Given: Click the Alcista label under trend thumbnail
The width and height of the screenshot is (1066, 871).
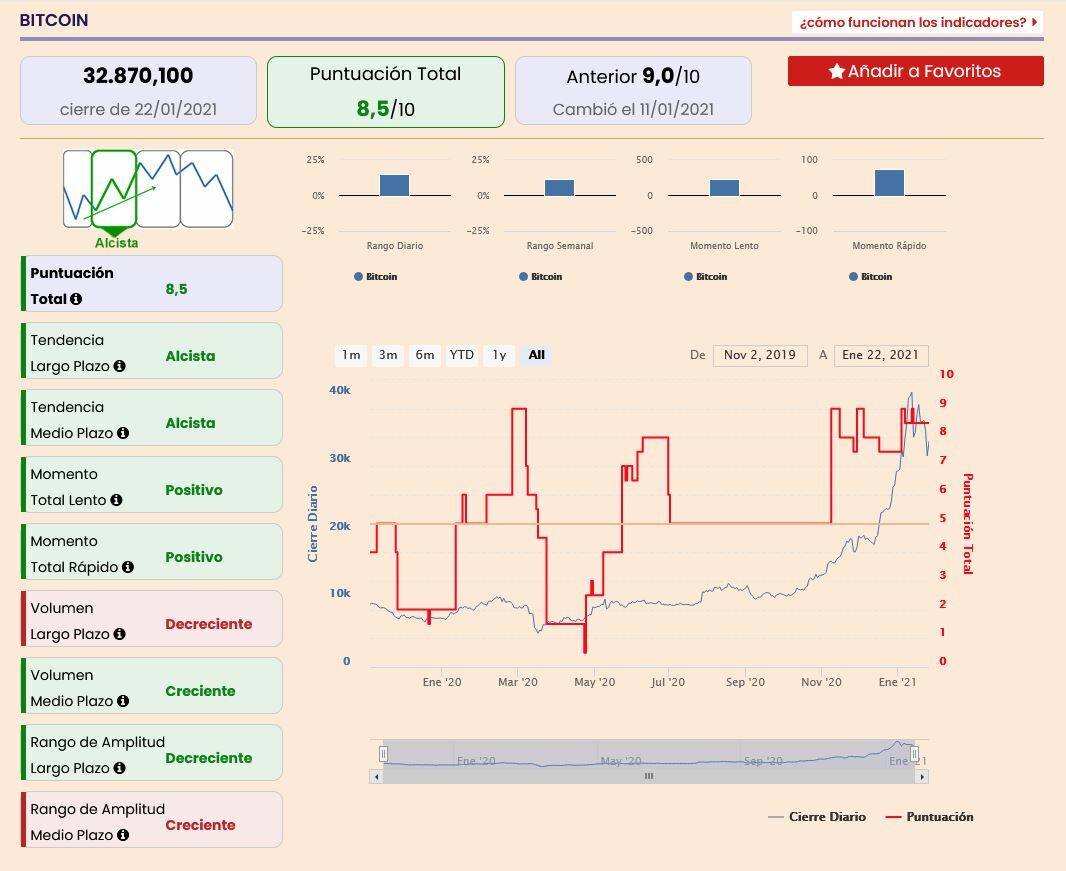Looking at the screenshot, I should [116, 243].
